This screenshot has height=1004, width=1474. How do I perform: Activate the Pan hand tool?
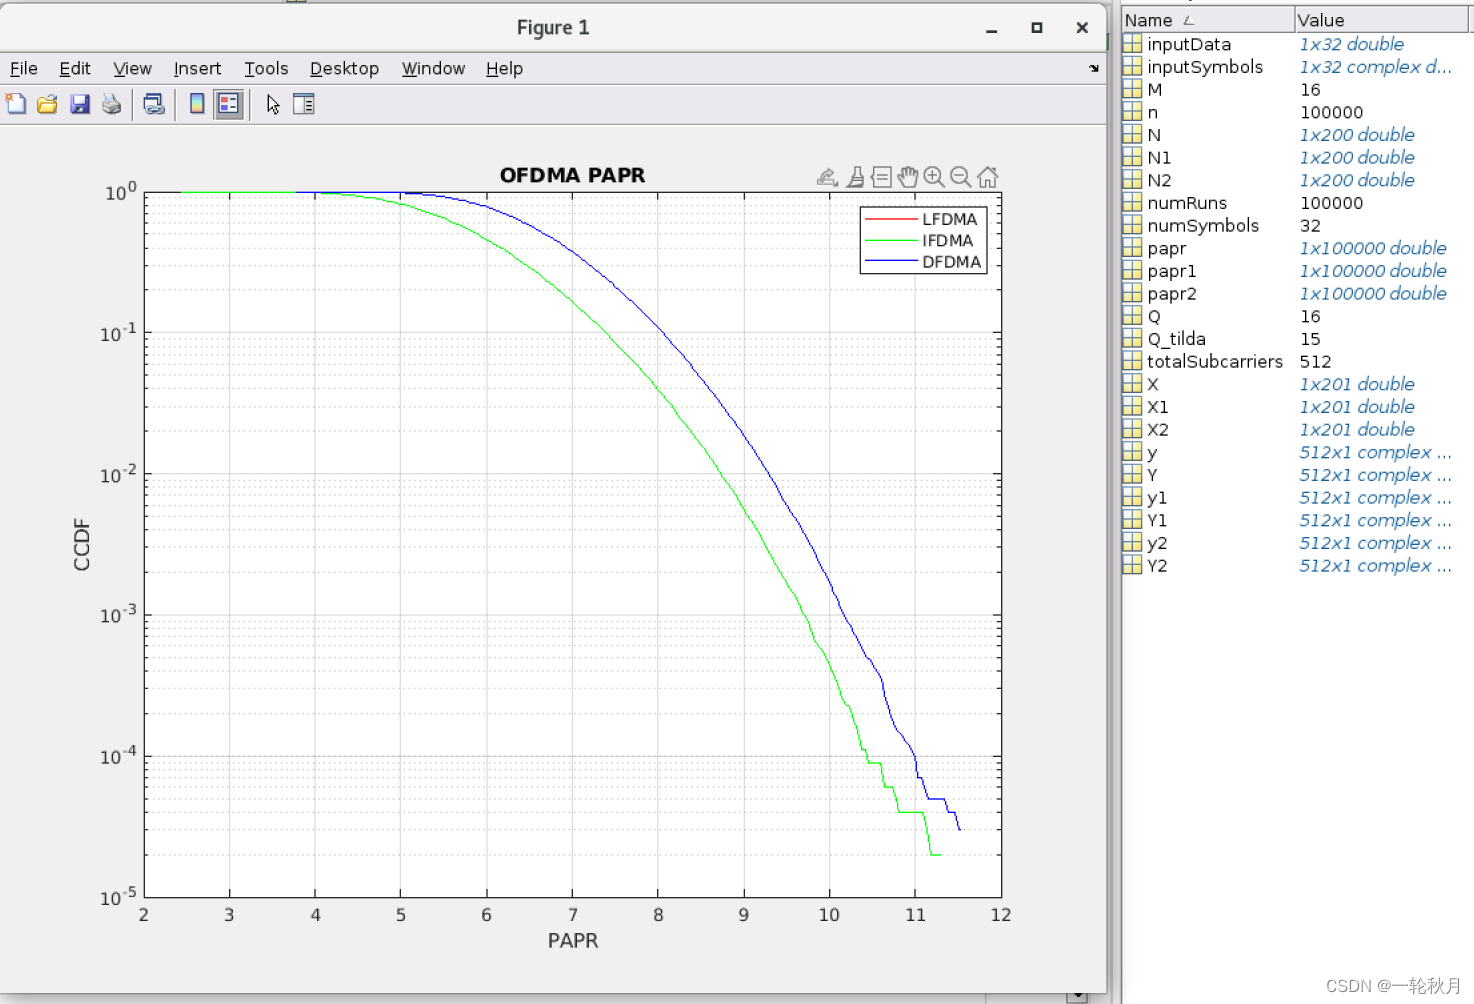coord(907,176)
